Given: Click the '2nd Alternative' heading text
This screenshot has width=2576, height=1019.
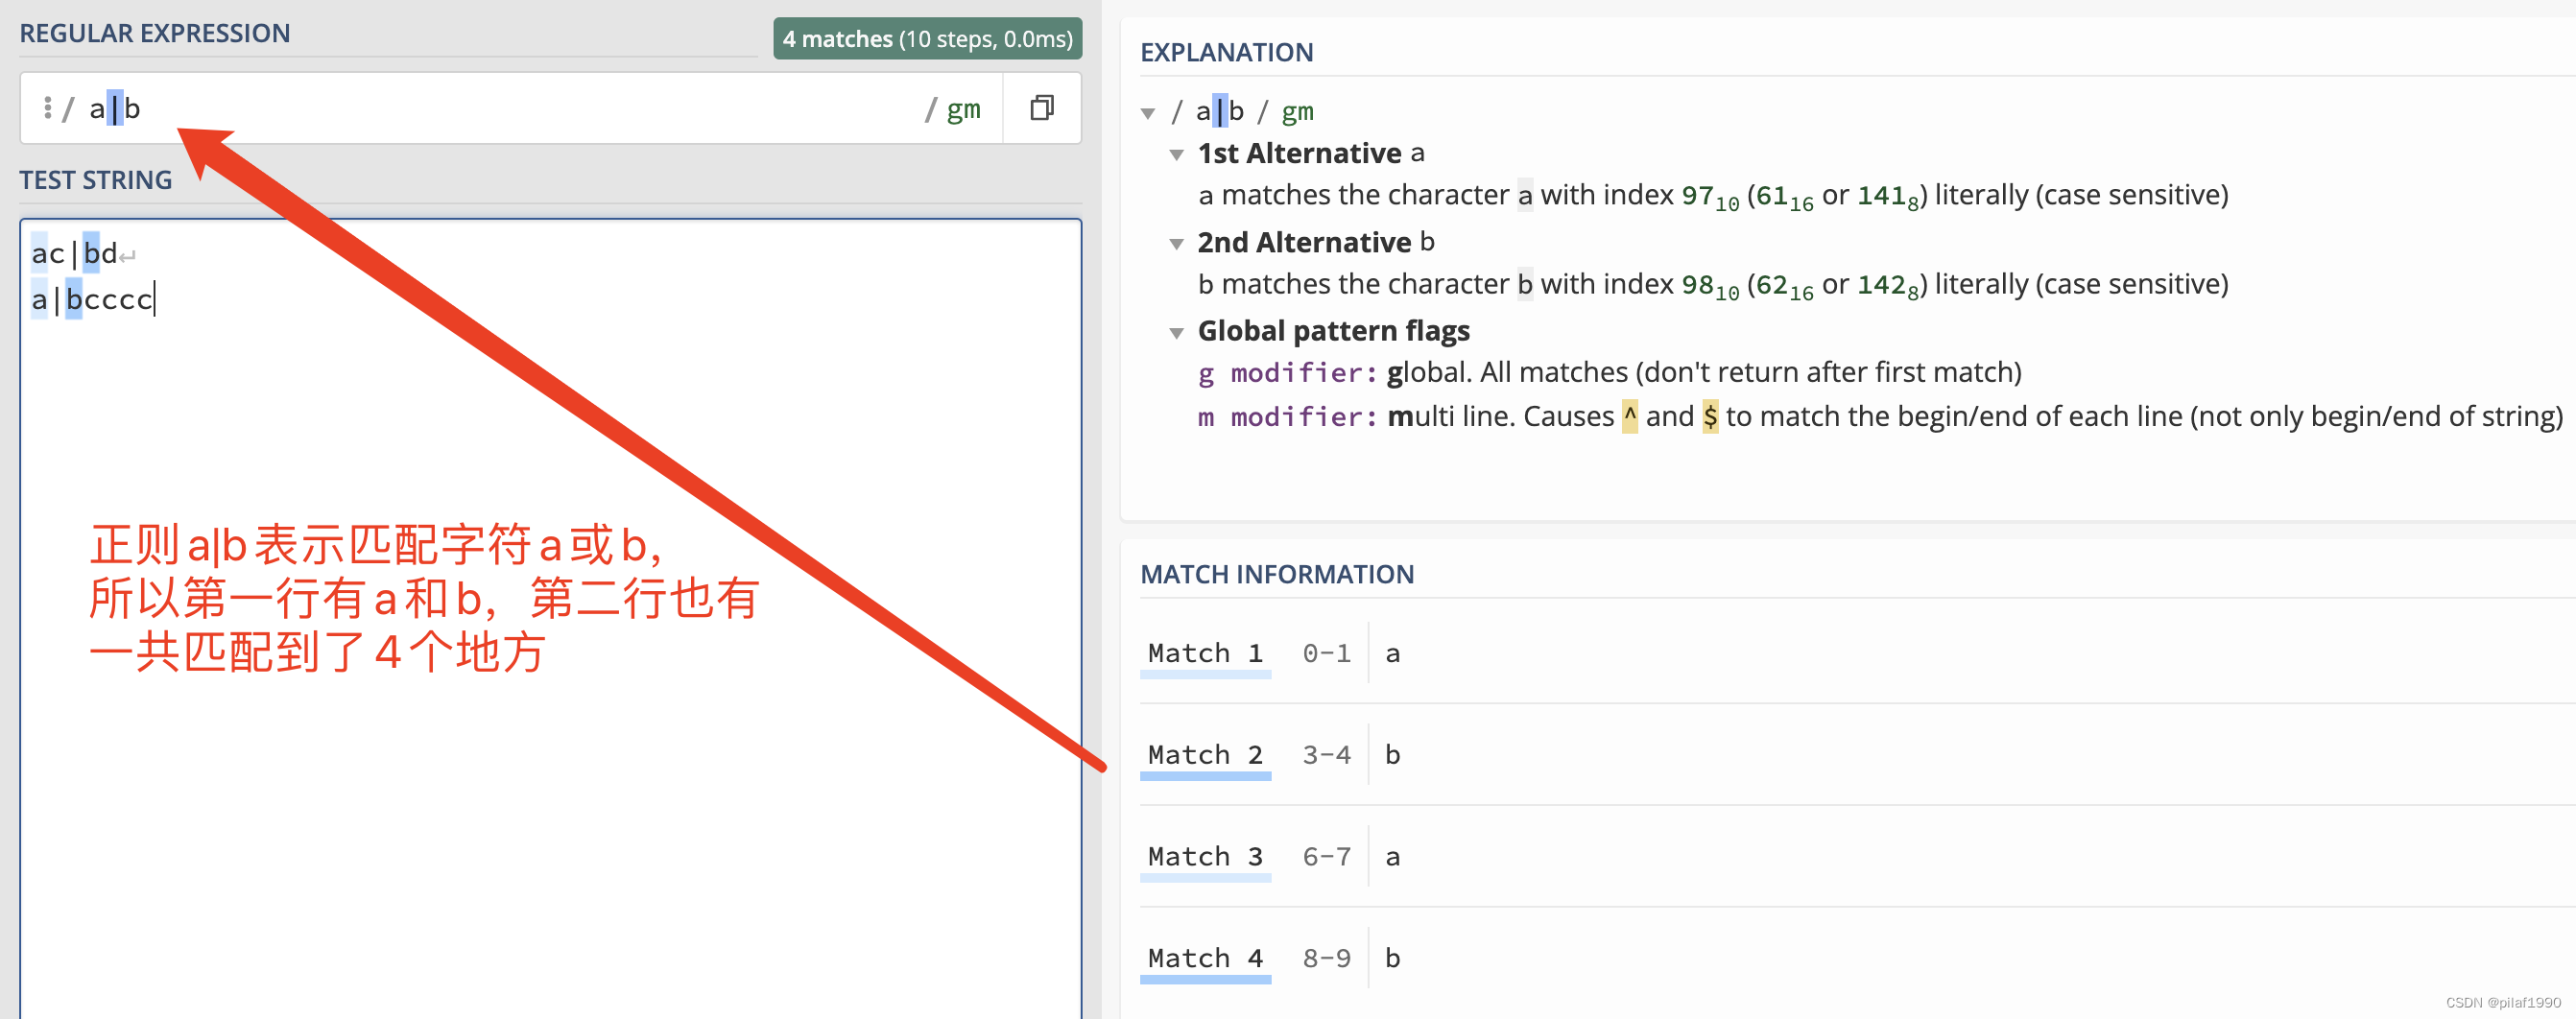Looking at the screenshot, I should pos(1304,242).
